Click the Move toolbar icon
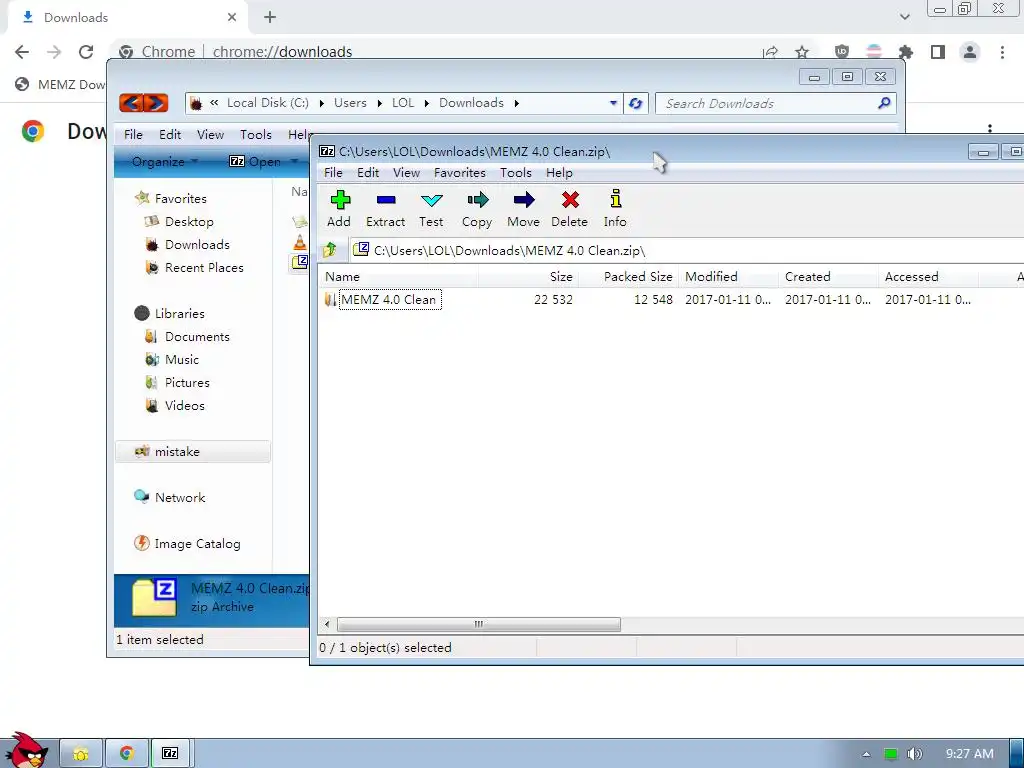This screenshot has width=1024, height=768. click(524, 210)
